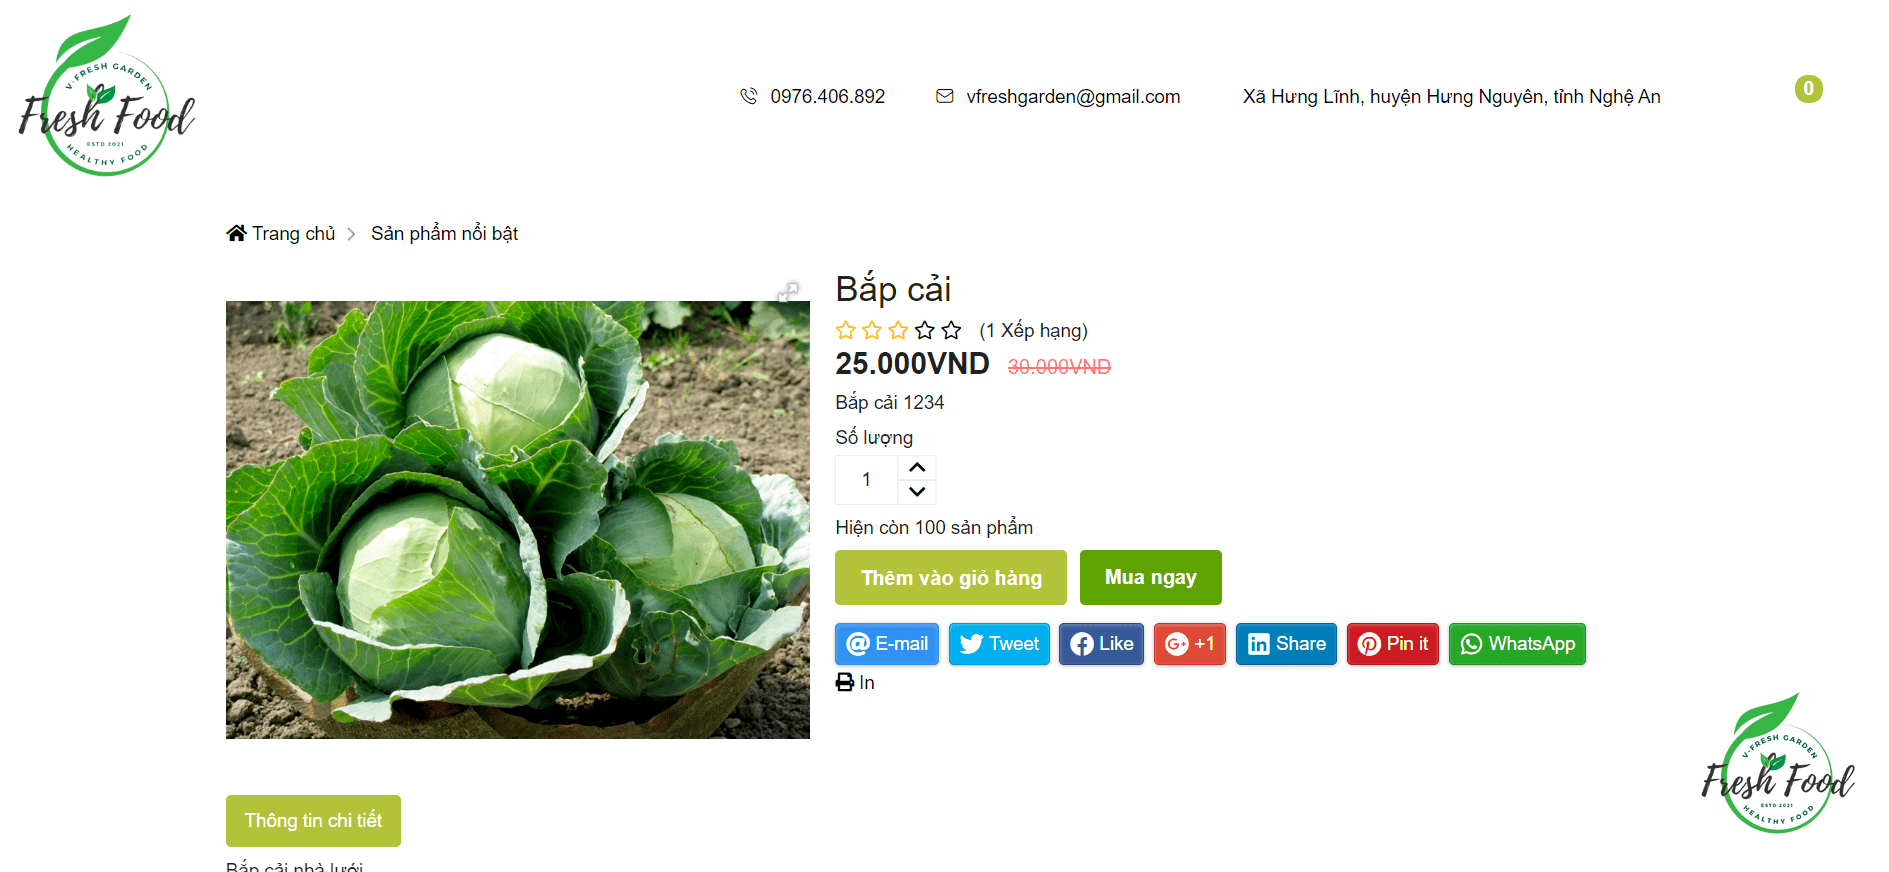Click the home icon in breadcrumb
The image size is (1889, 872).
(x=236, y=233)
